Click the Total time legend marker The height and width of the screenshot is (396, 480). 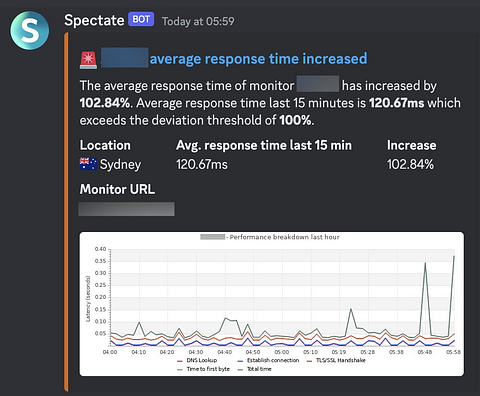point(240,369)
